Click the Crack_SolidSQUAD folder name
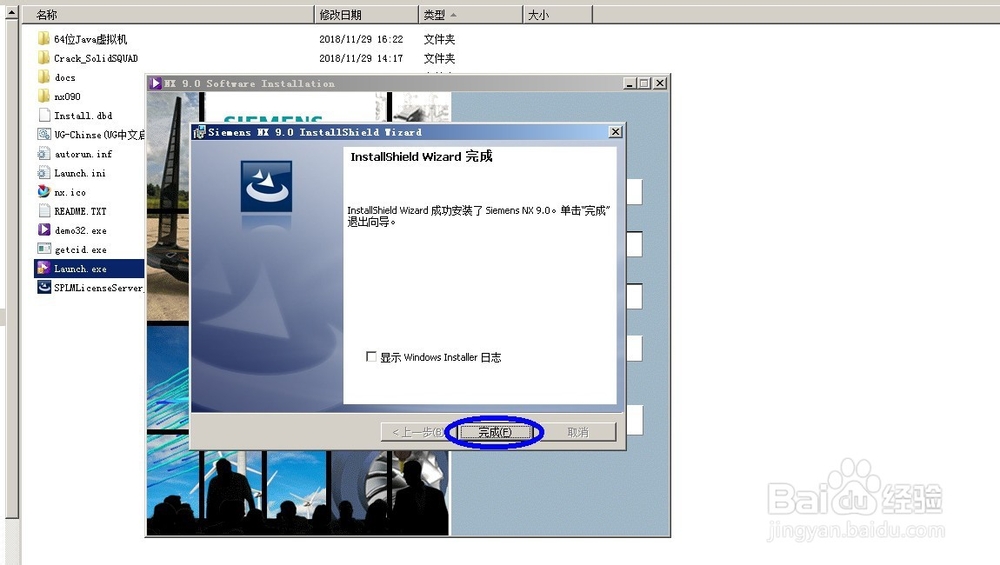This screenshot has height=565, width=1000. point(96,59)
